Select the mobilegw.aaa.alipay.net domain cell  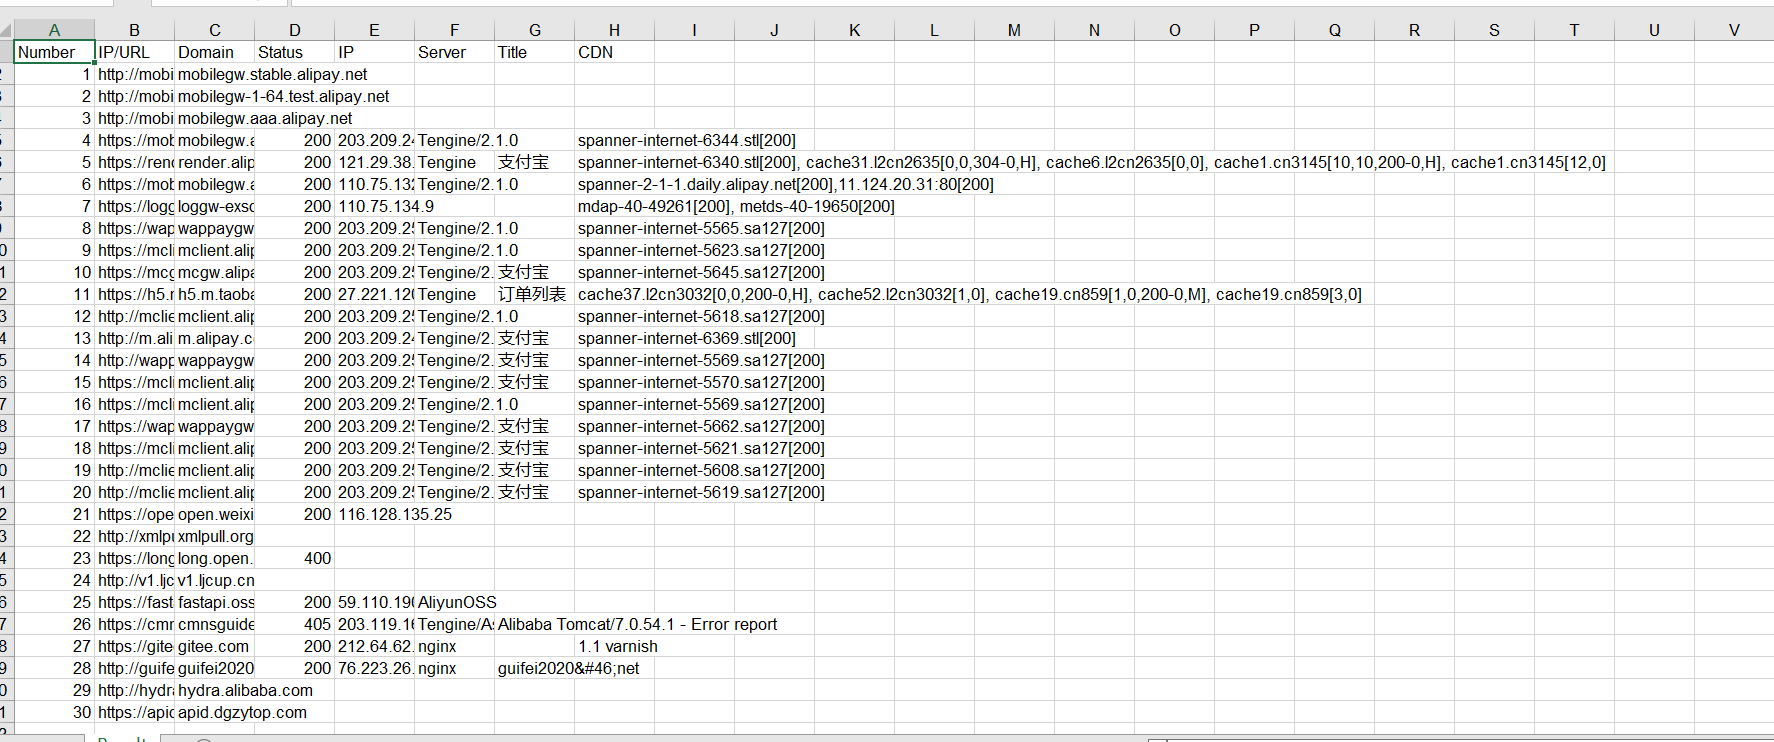coord(265,118)
